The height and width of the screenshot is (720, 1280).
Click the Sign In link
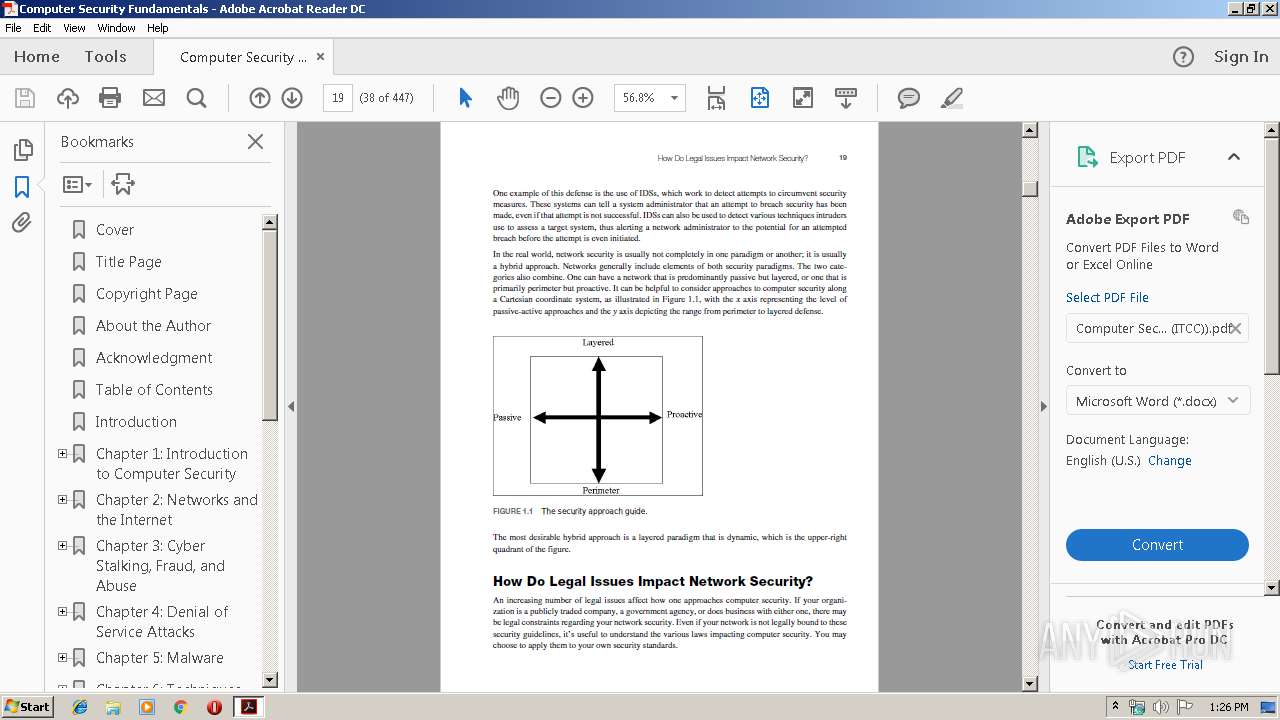pyautogui.click(x=1241, y=57)
